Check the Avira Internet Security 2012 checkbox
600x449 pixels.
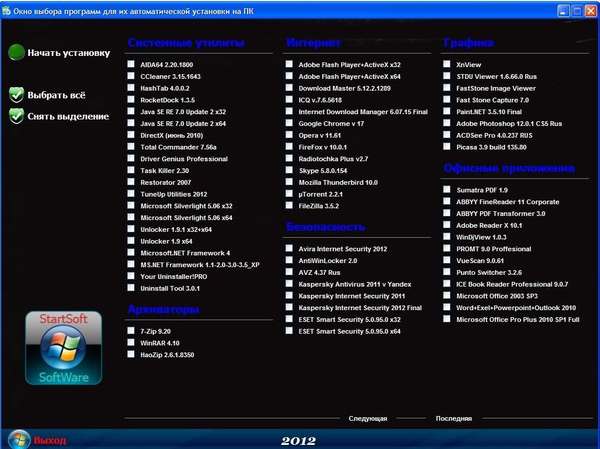[x=289, y=248]
